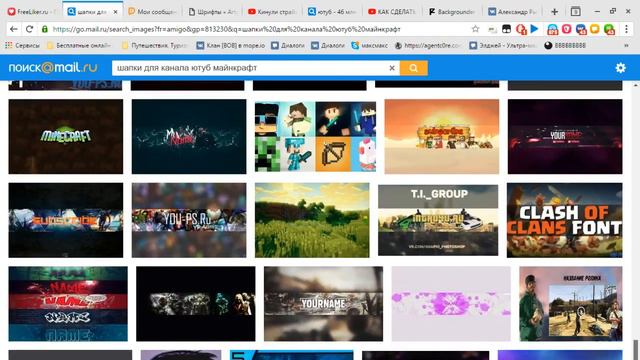Click the поиск@mail.ru logo

click(53, 68)
